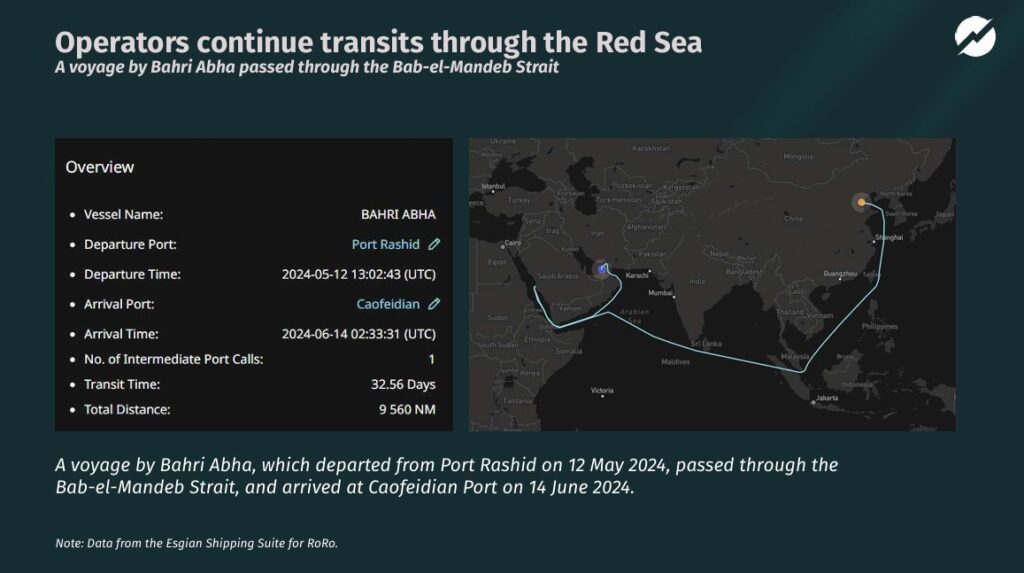Click the 32.56 Days transit time value
The height and width of the screenshot is (573, 1024).
[403, 384]
